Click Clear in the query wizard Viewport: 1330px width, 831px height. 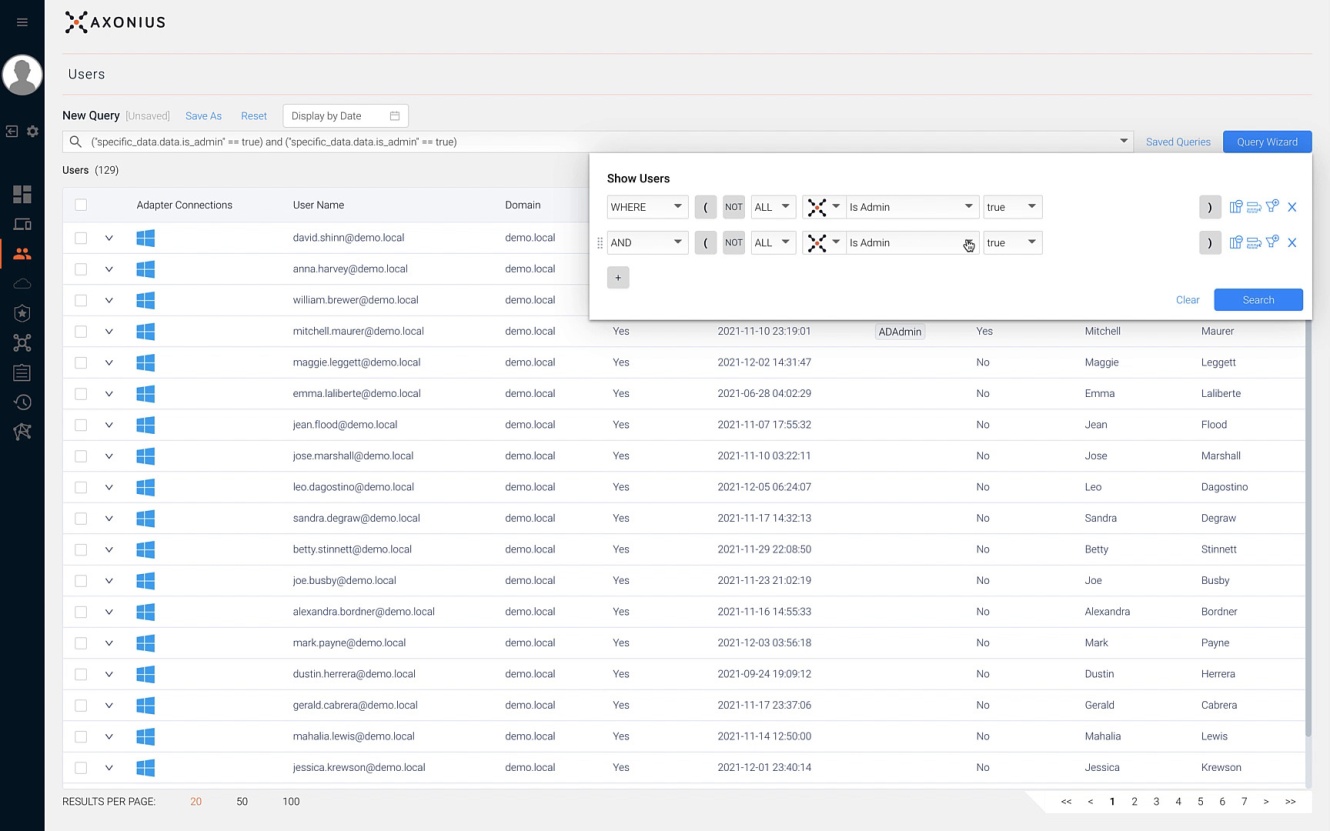pos(1187,300)
